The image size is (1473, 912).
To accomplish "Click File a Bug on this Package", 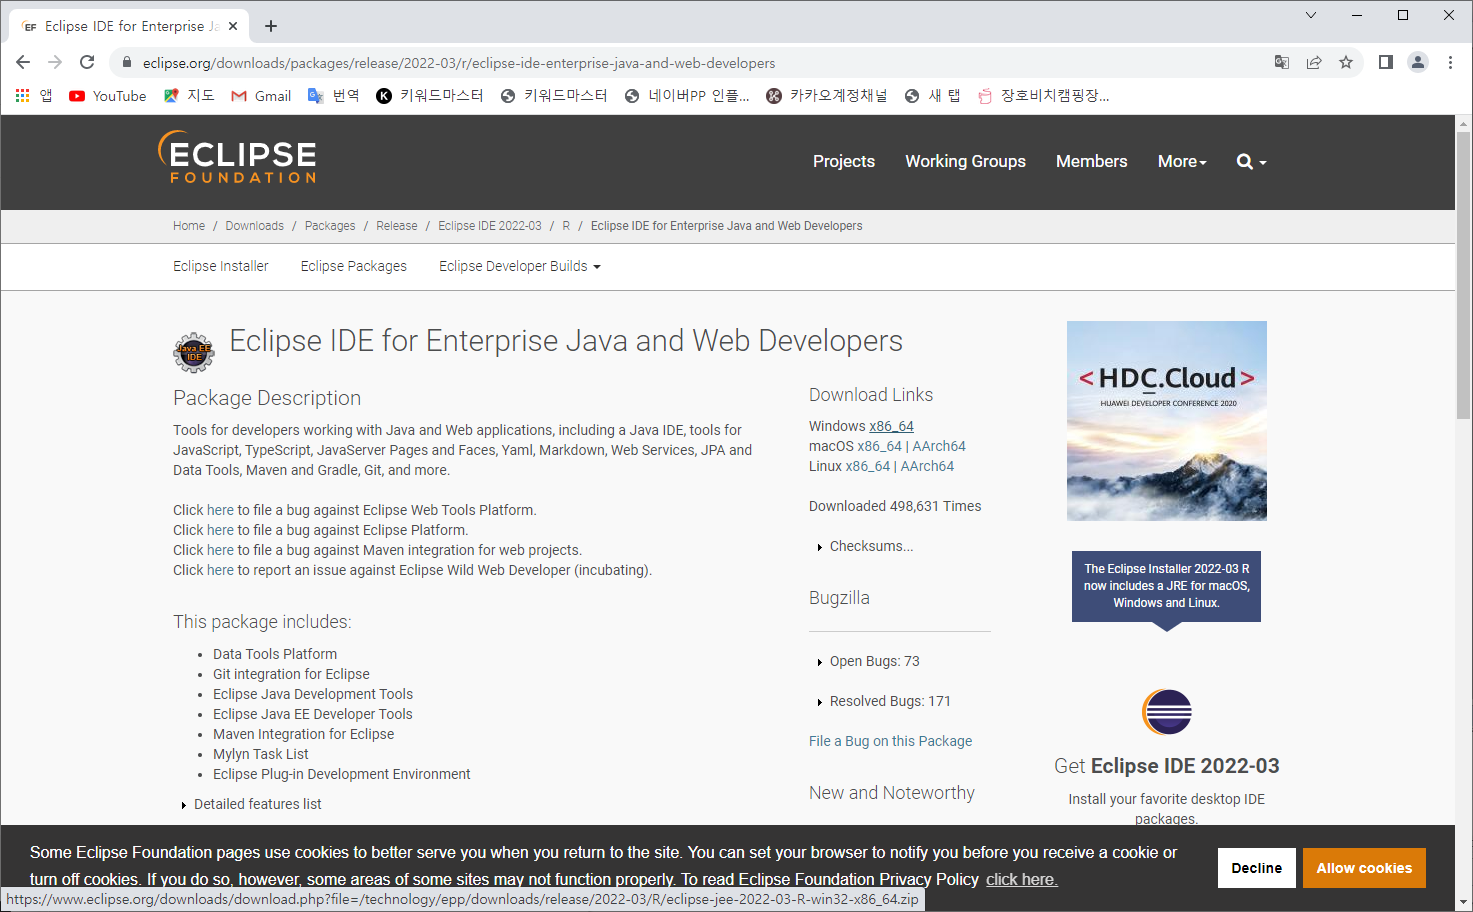I will tap(890, 741).
